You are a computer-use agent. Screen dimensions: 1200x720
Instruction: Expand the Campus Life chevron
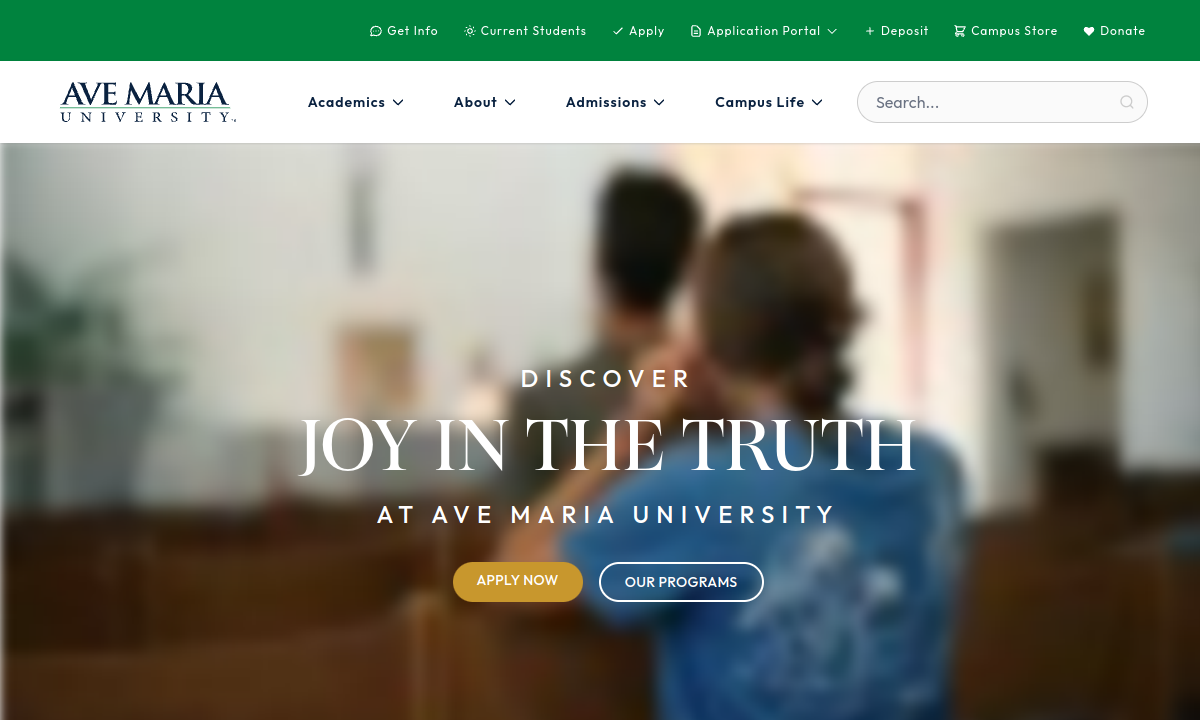pos(817,102)
